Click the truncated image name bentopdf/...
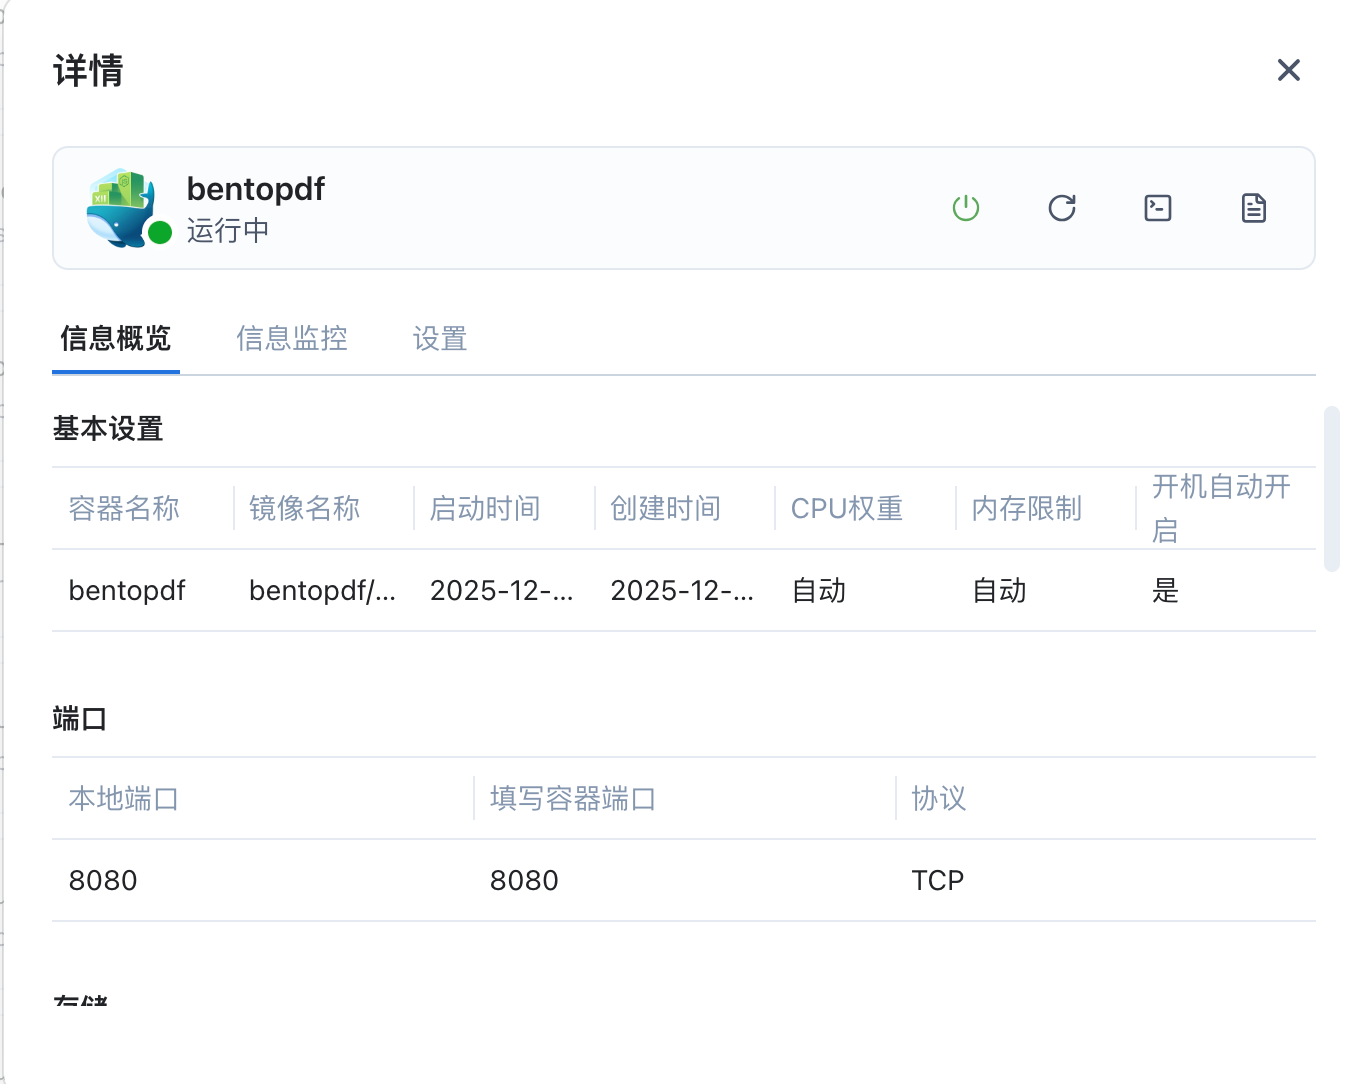1356x1084 pixels. pos(322,591)
